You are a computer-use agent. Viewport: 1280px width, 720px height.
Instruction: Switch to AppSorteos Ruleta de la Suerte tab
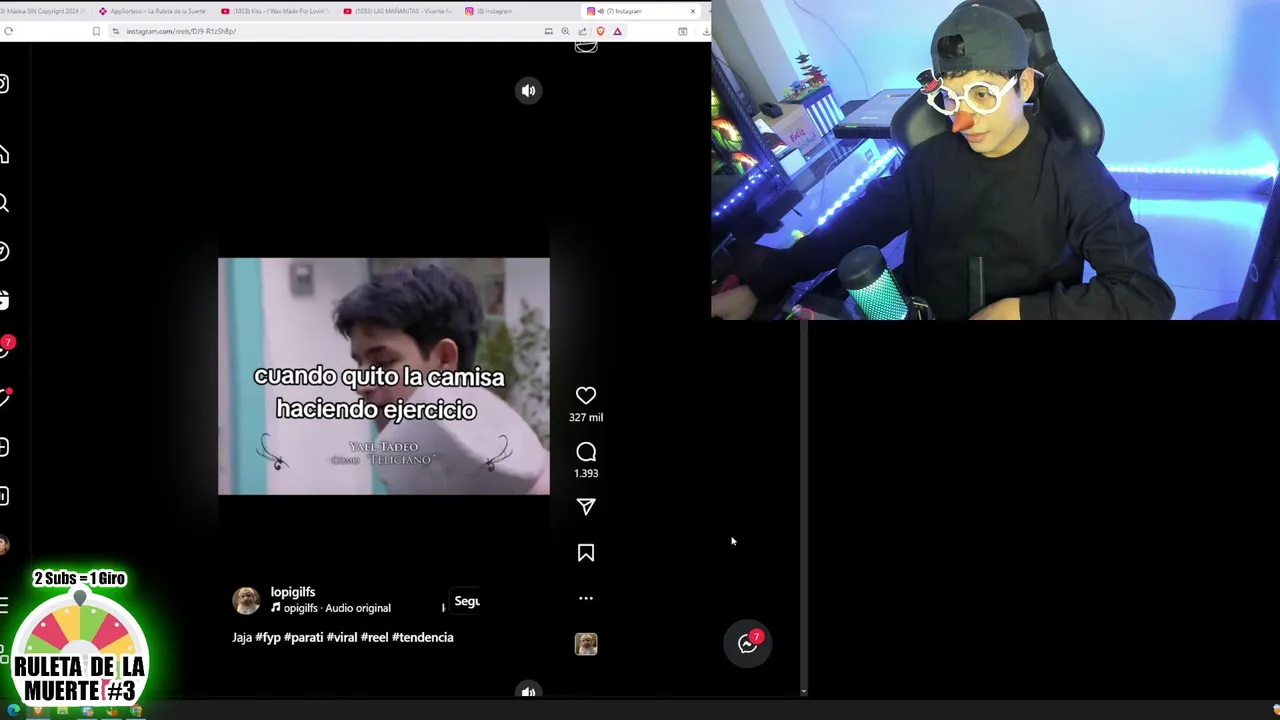pyautogui.click(x=152, y=11)
